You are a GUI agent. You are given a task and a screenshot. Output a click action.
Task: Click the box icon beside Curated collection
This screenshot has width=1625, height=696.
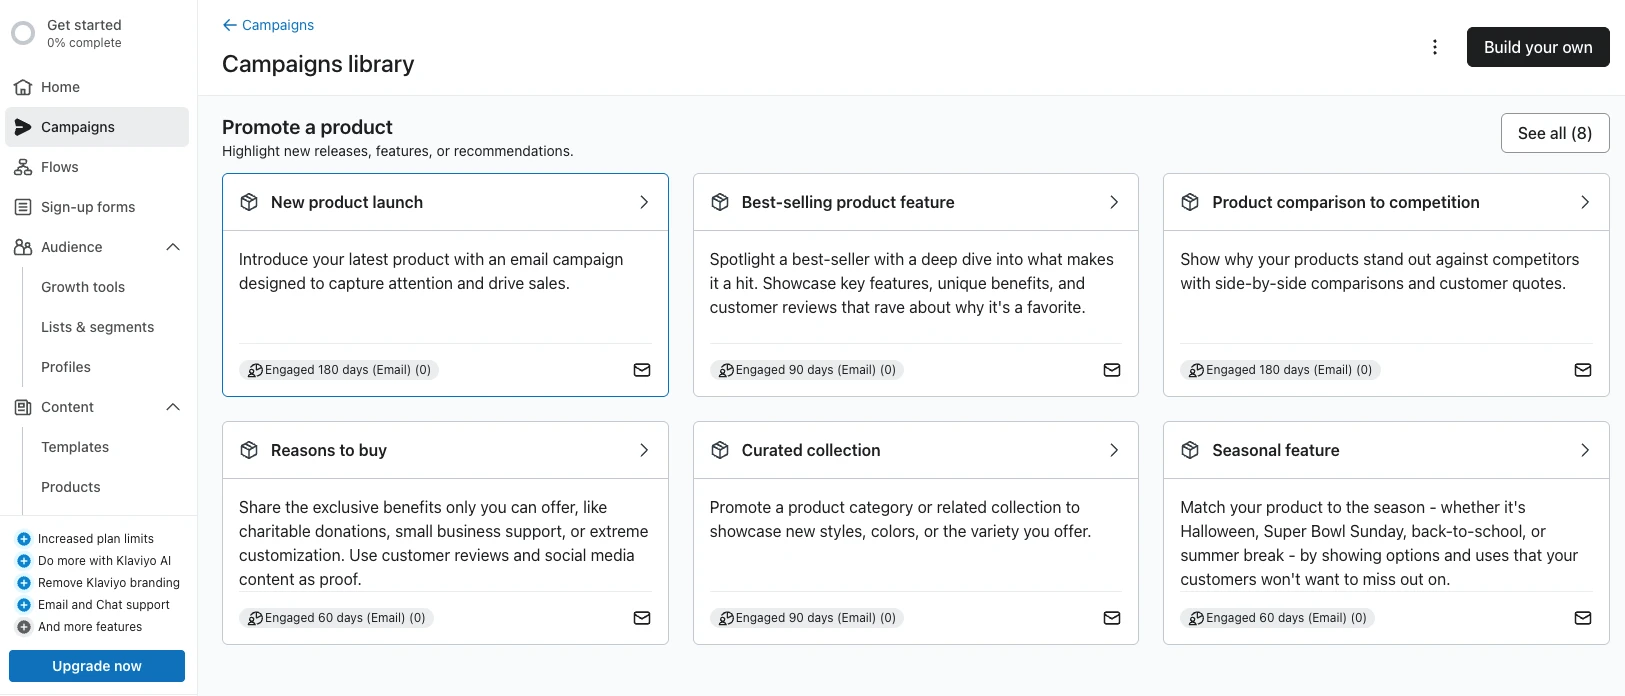click(719, 450)
